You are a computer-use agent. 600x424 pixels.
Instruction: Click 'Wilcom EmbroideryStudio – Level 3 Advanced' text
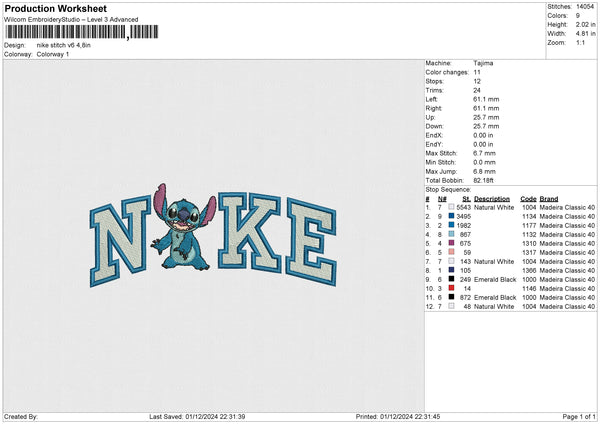pyautogui.click(x=71, y=20)
